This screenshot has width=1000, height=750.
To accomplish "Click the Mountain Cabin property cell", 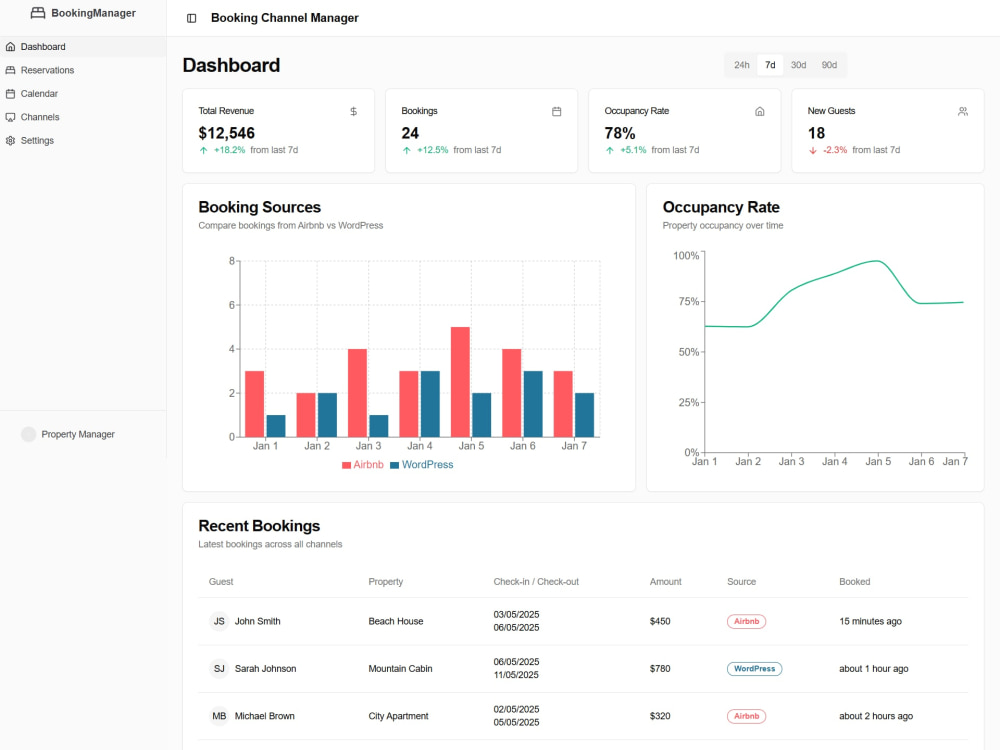I will (x=401, y=669).
